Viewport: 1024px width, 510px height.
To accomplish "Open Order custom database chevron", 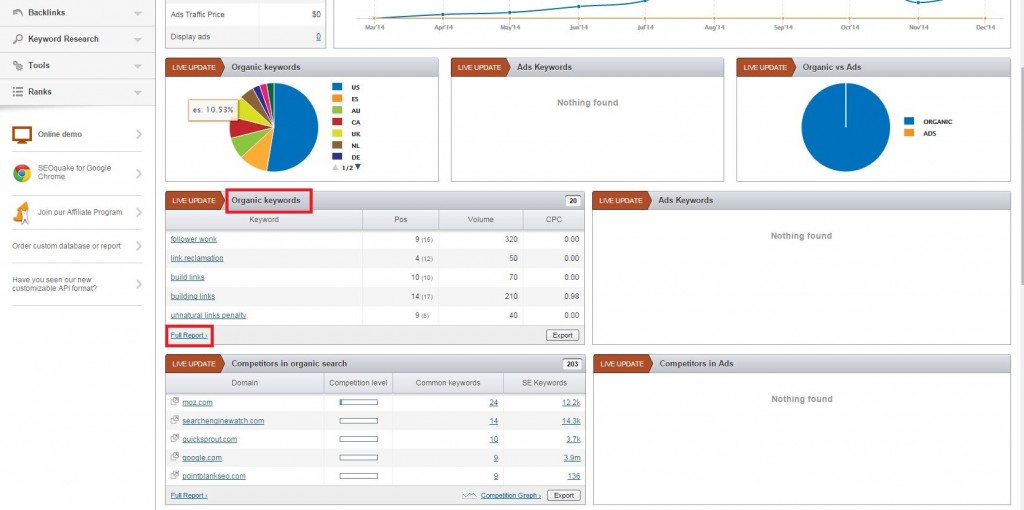I will (138, 246).
